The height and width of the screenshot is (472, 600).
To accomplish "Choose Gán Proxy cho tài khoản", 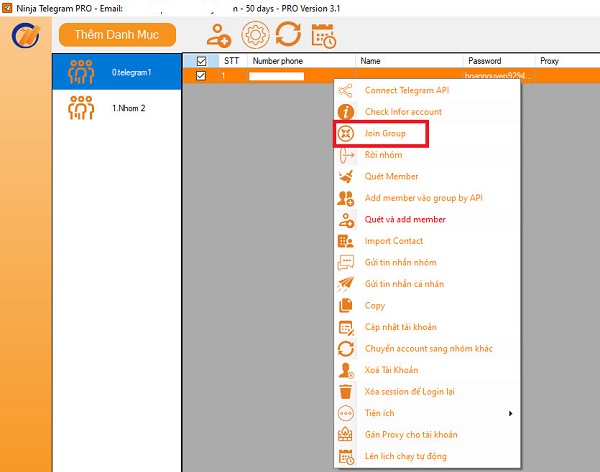I will [427, 434].
